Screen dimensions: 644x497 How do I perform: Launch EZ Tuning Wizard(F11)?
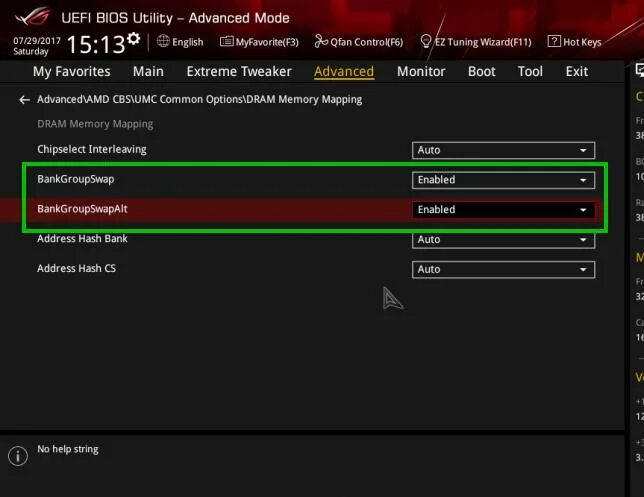click(476, 42)
